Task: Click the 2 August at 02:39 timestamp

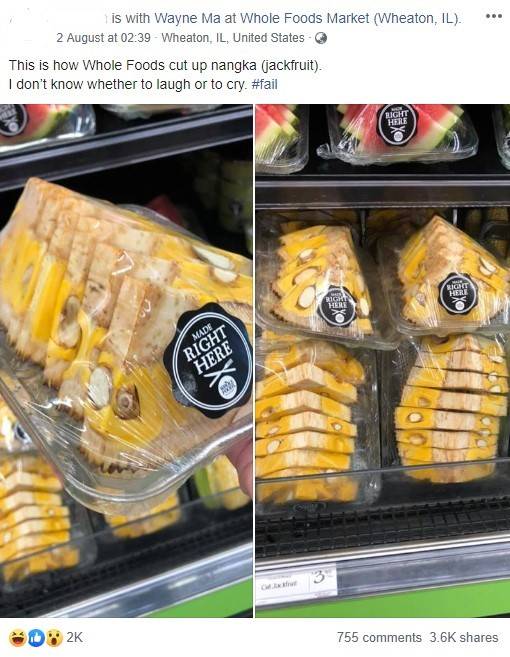Action: [103, 38]
